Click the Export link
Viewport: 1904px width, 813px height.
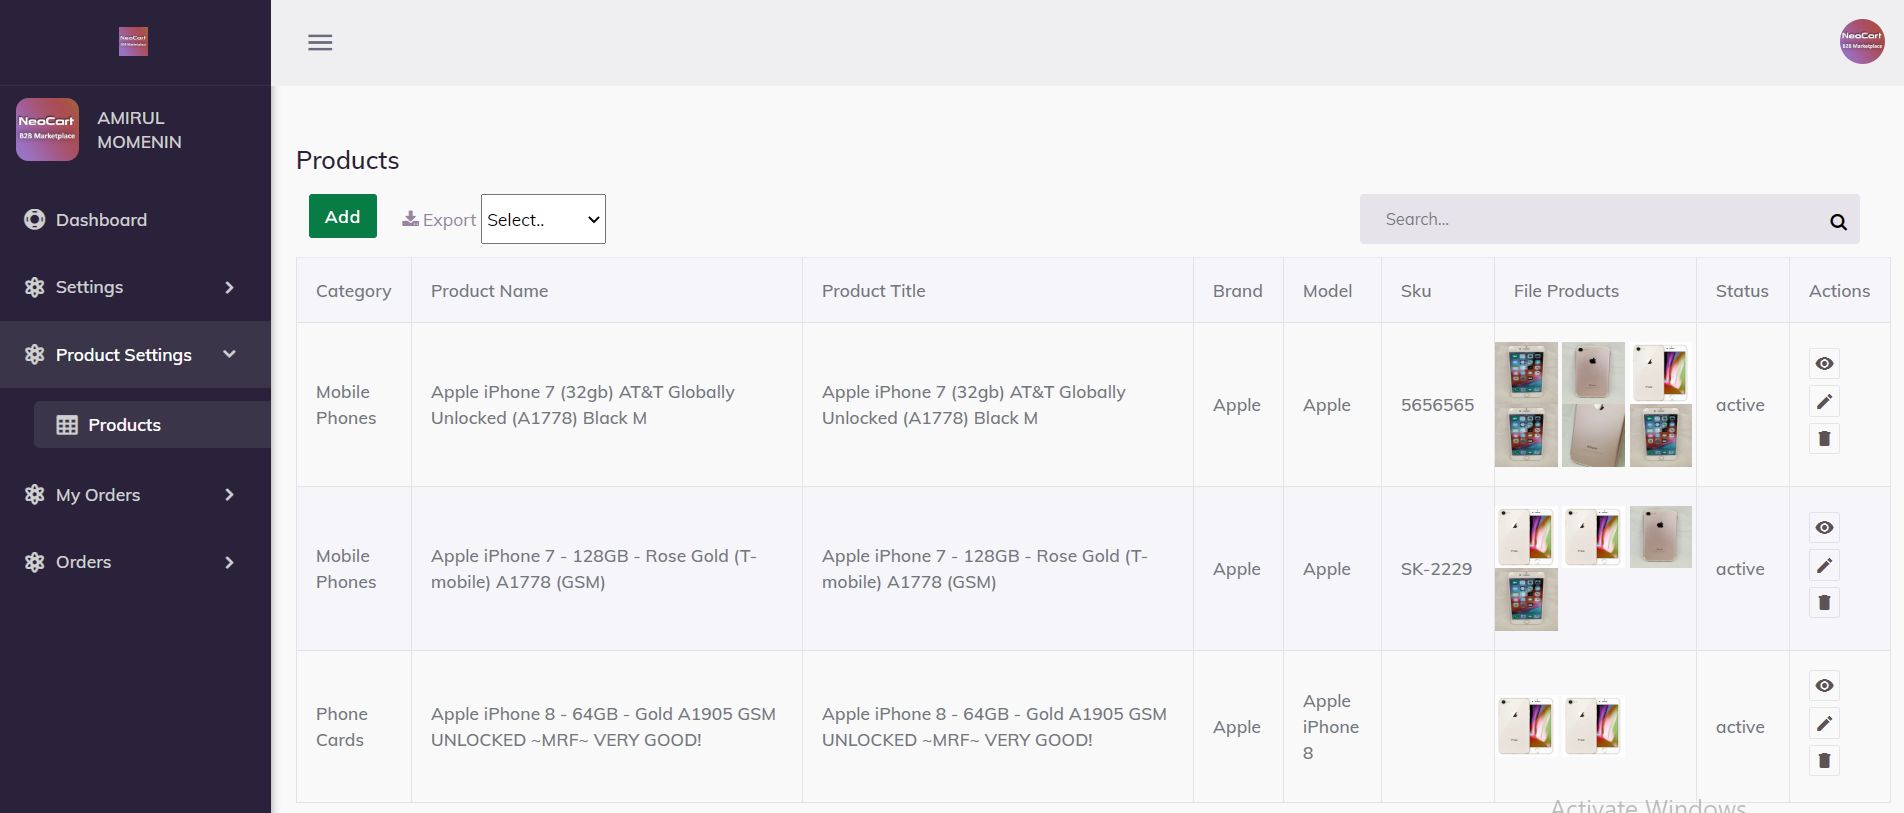[440, 220]
